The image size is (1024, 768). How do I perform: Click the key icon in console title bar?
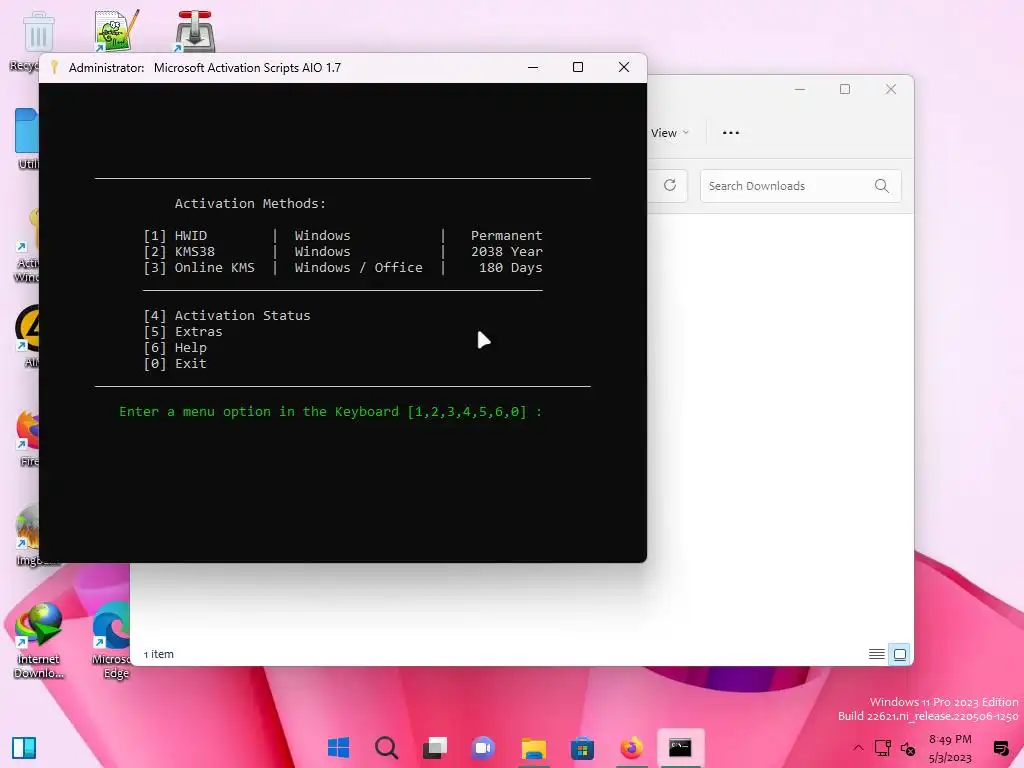point(54,67)
